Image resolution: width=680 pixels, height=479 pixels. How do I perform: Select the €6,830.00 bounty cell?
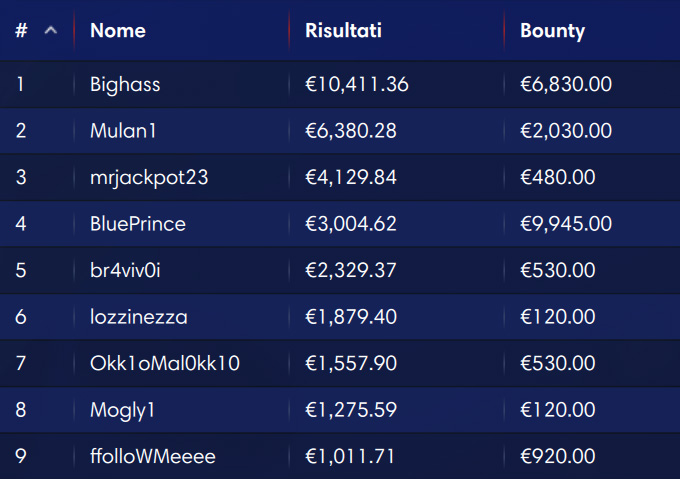[566, 84]
